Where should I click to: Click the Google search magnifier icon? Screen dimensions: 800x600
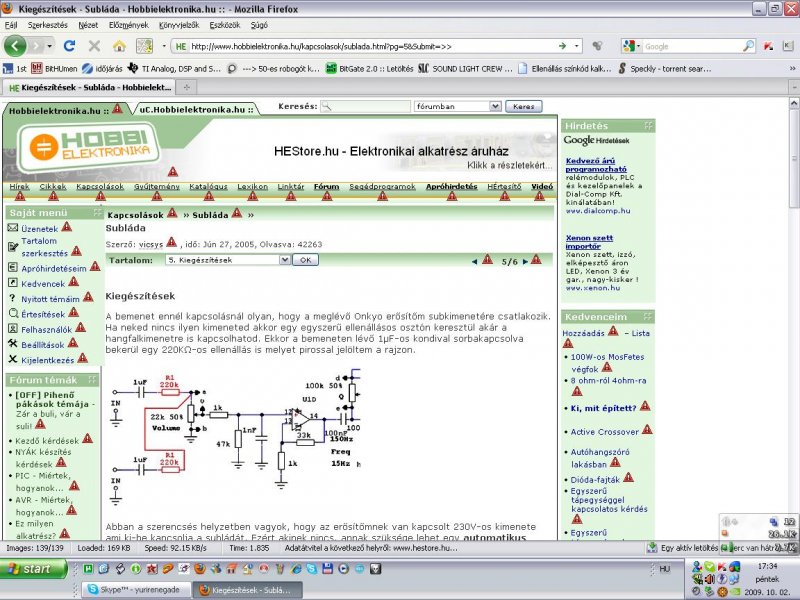click(748, 46)
